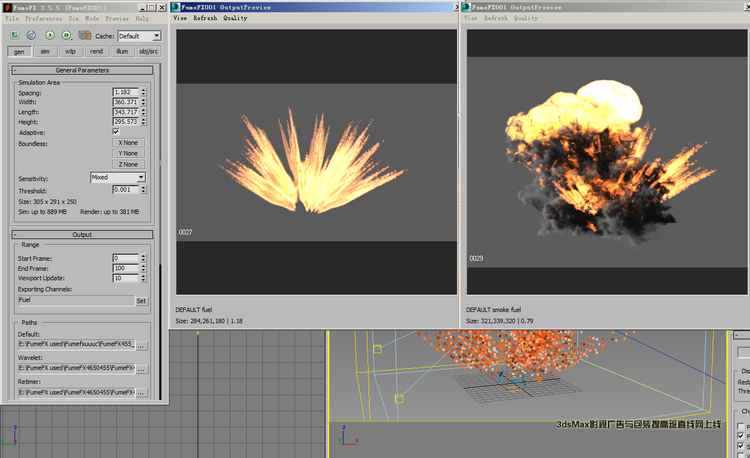750x458 pixels.
Task: Click the Z None boundless button
Action: click(129, 164)
